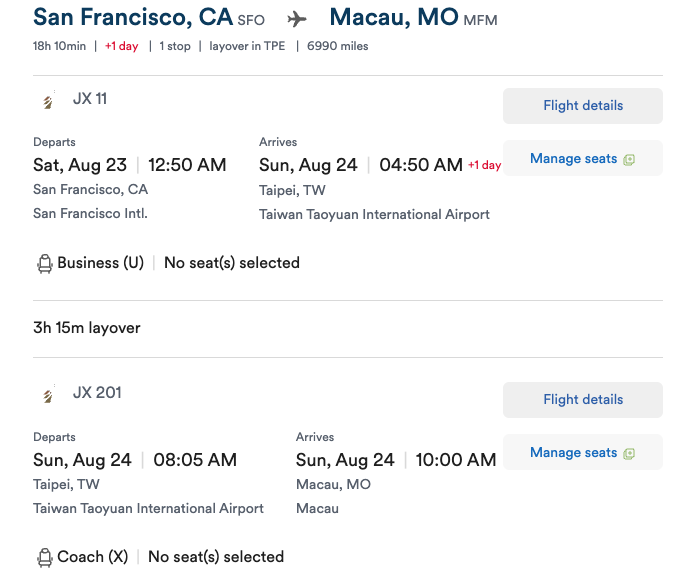Viewport: 683px width, 584px height.
Task: Click the airplane icon between cities
Action: [297, 19]
